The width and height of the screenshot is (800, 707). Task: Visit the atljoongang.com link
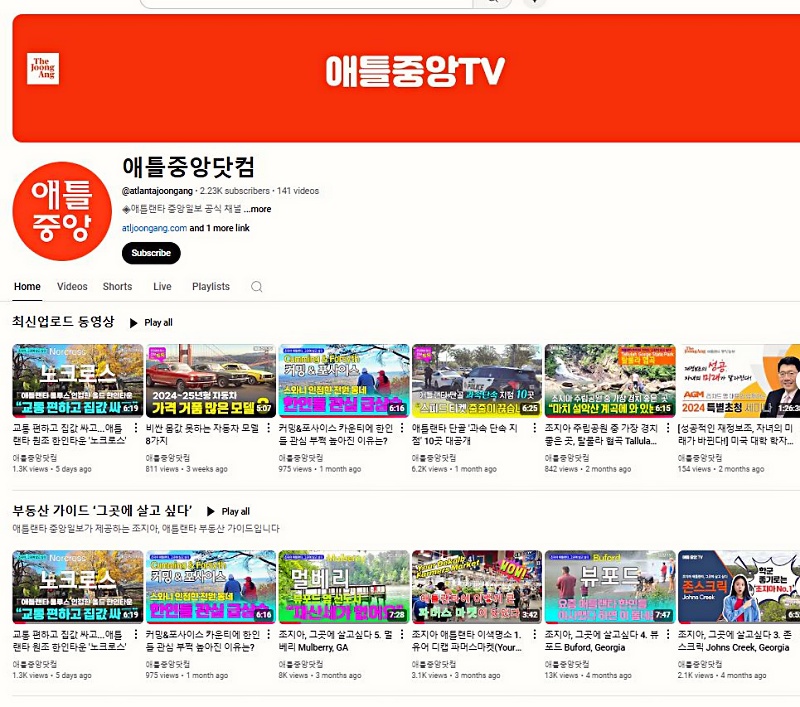(x=154, y=228)
